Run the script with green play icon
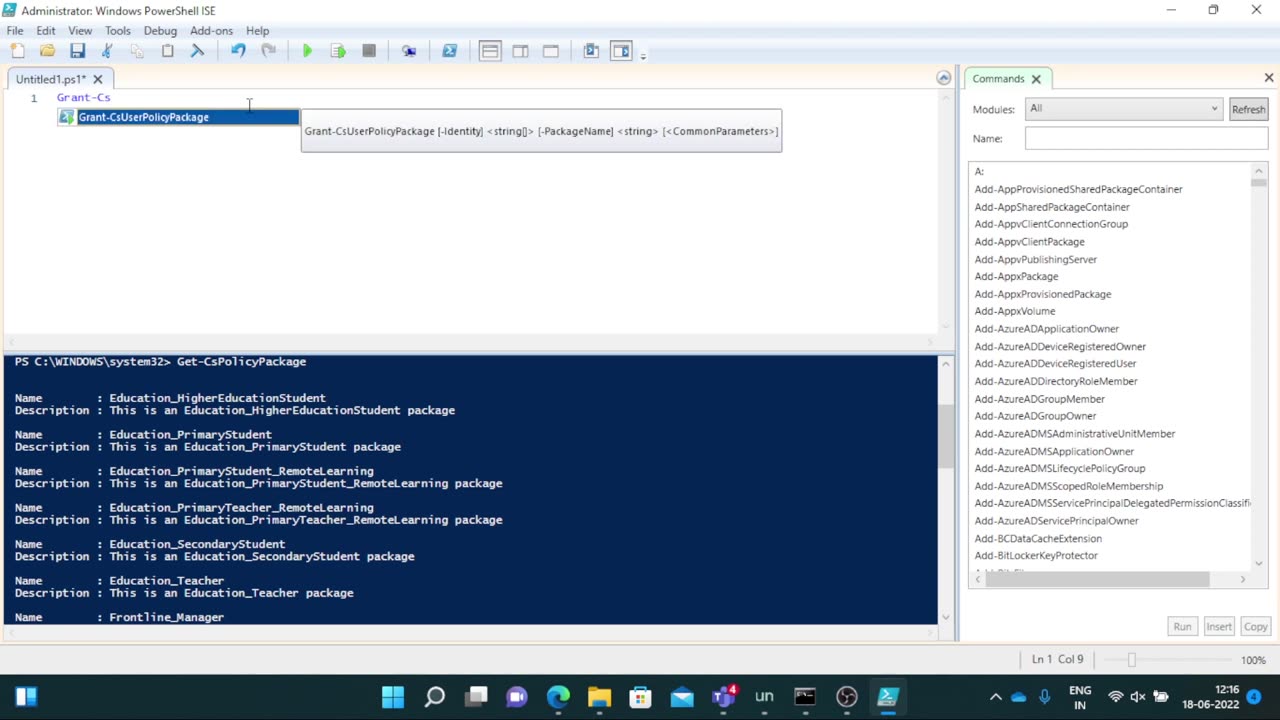The width and height of the screenshot is (1280, 720). (307, 51)
